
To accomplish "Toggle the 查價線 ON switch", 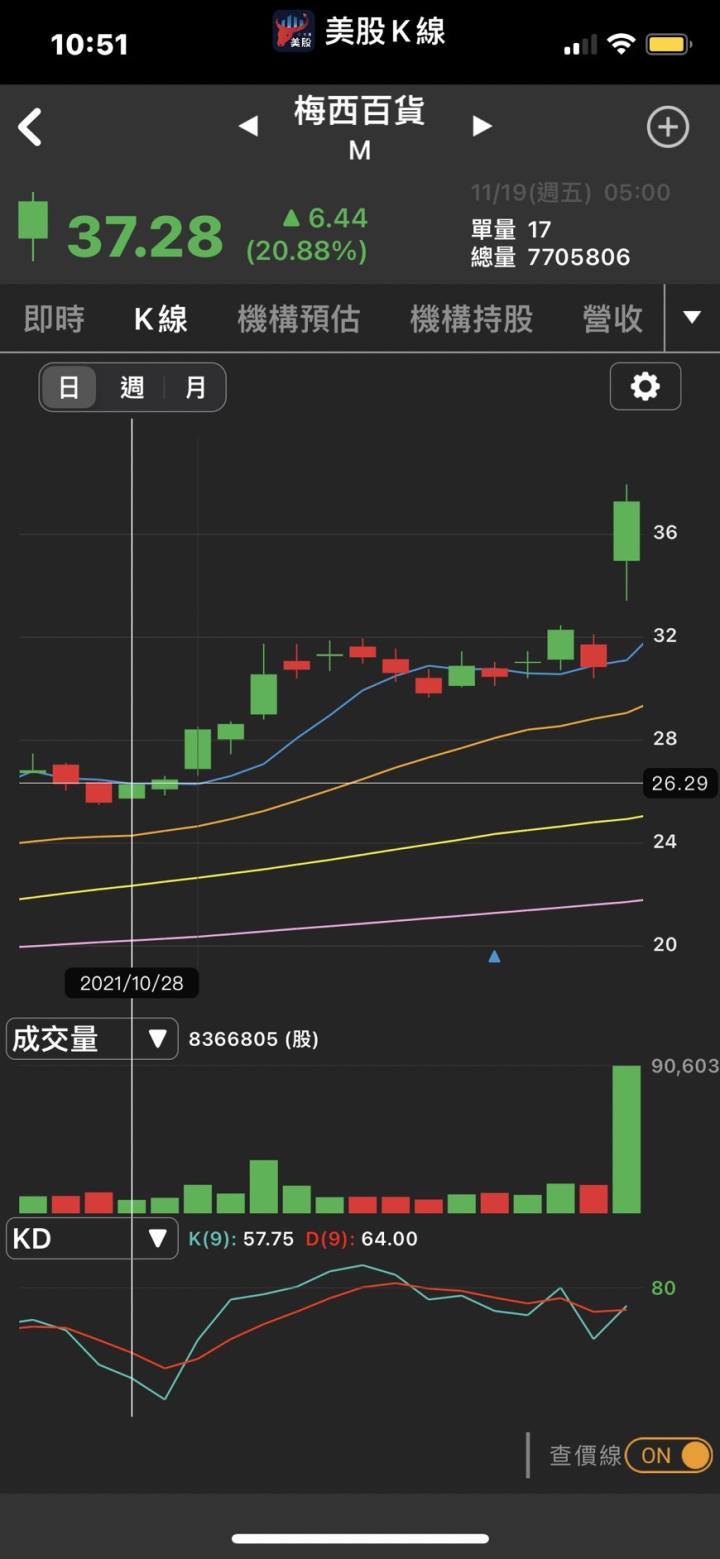I will pos(669,1455).
